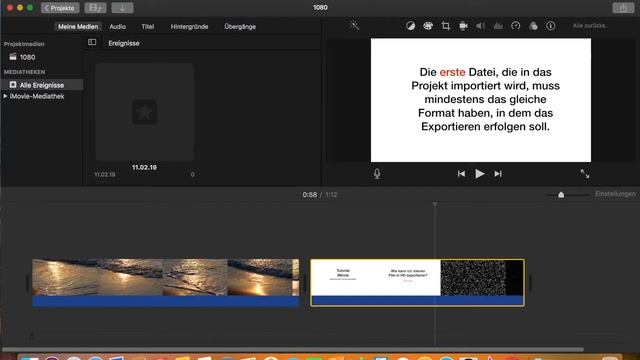
Task: Click the voiceover microphone icon
Action: click(377, 174)
